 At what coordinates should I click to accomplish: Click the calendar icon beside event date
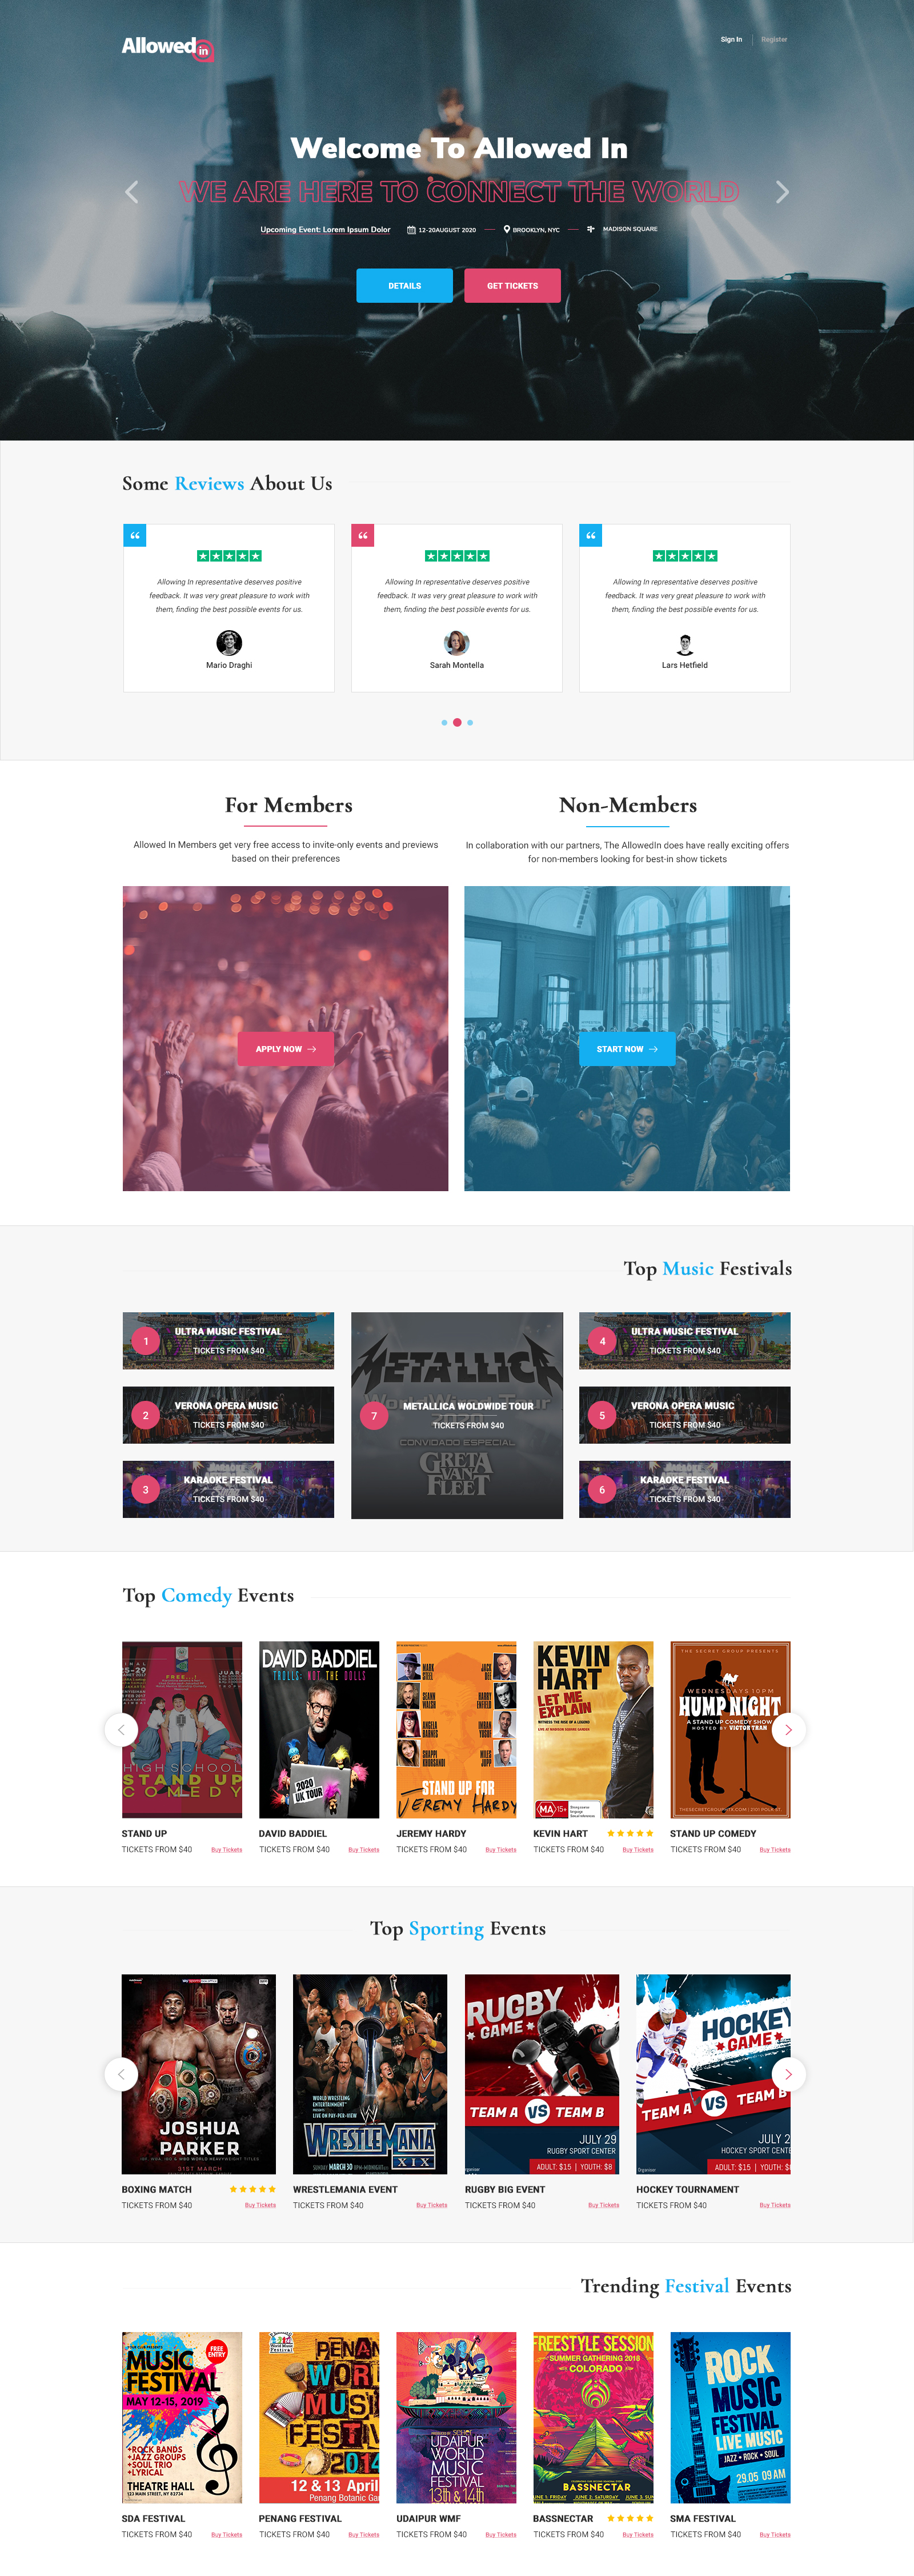pyautogui.click(x=411, y=230)
